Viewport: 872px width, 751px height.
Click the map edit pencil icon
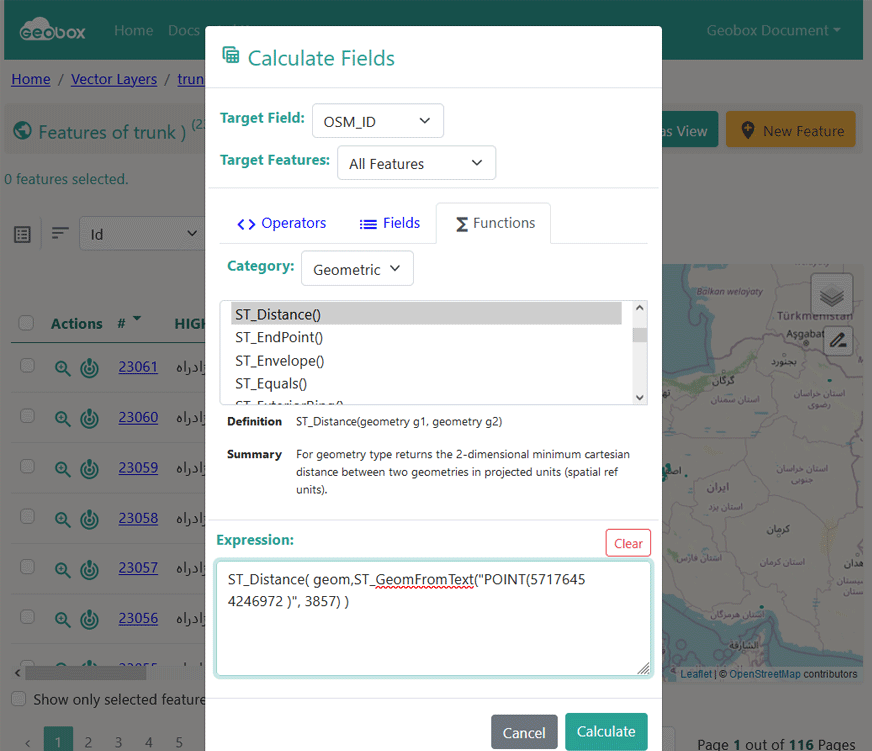click(x=838, y=340)
